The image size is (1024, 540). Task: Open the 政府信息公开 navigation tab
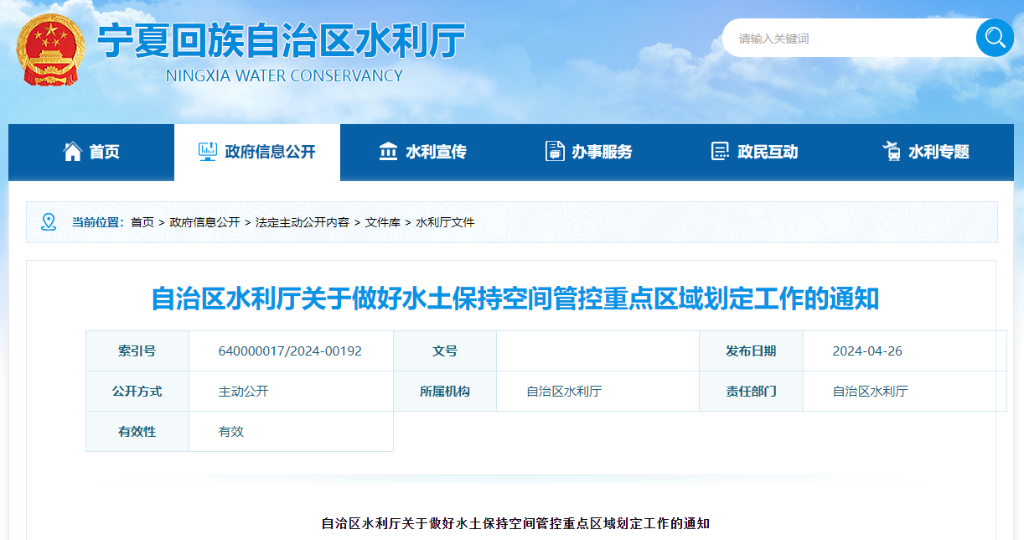[x=257, y=152]
